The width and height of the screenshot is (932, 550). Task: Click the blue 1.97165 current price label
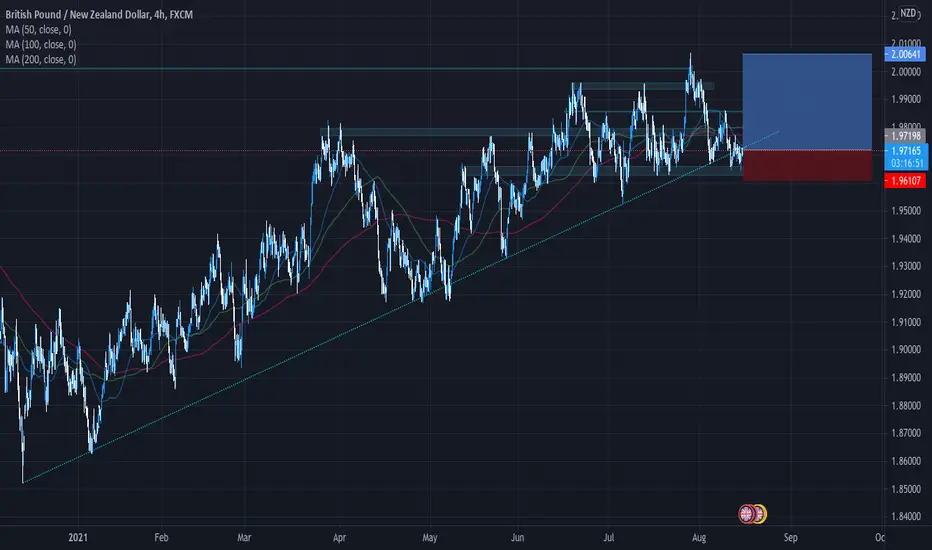pos(906,150)
